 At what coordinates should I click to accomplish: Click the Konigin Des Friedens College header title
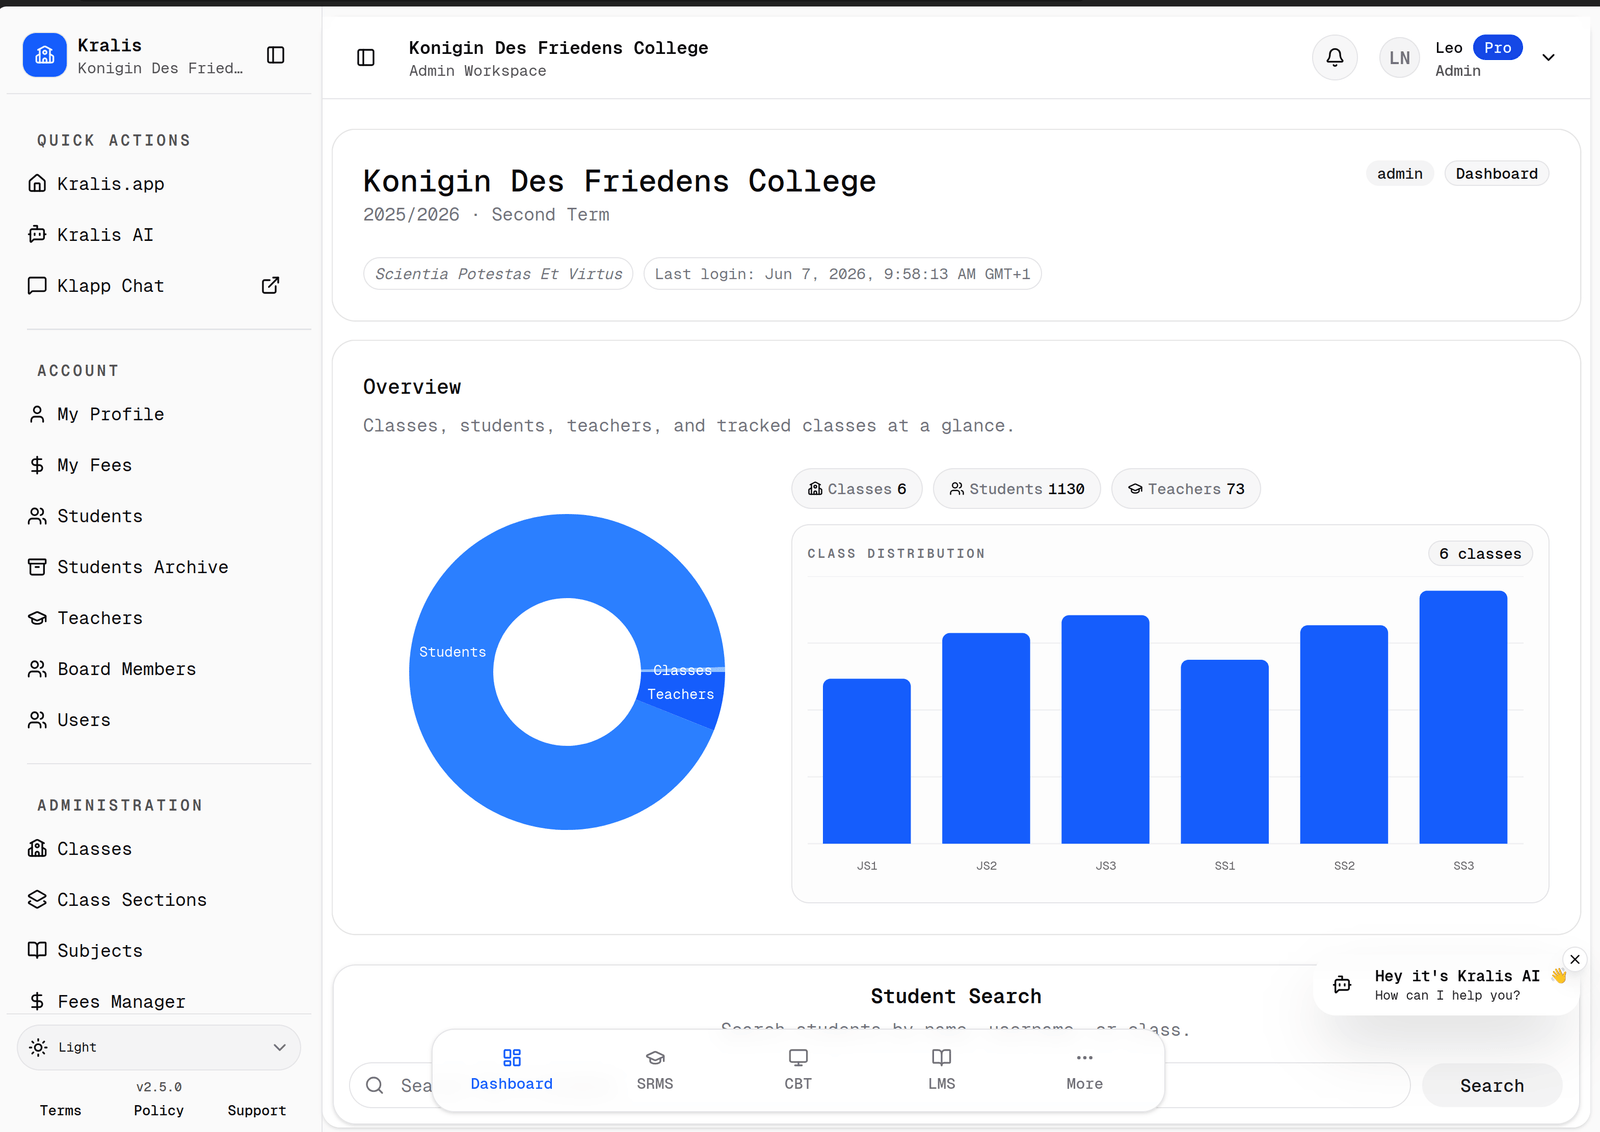pos(558,48)
